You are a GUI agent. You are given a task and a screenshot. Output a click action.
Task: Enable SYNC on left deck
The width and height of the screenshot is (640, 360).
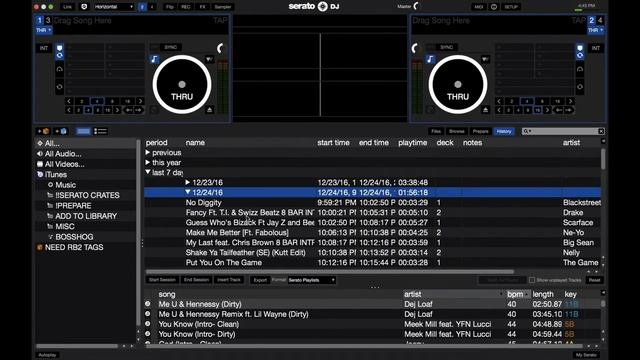point(171,47)
